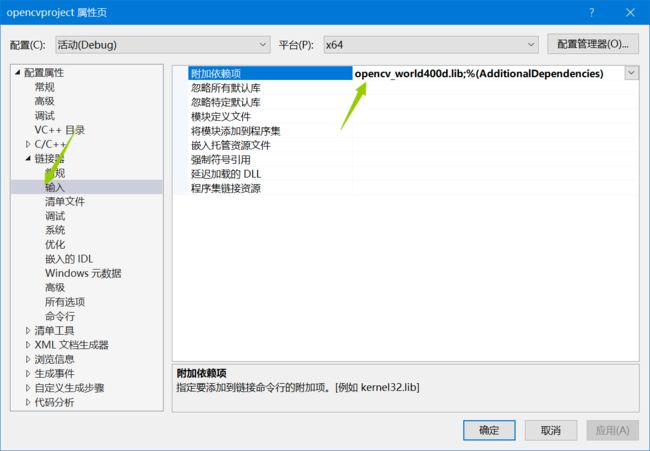Select 清单文件 under 链接器
This screenshot has width=650, height=451.
coord(65,202)
